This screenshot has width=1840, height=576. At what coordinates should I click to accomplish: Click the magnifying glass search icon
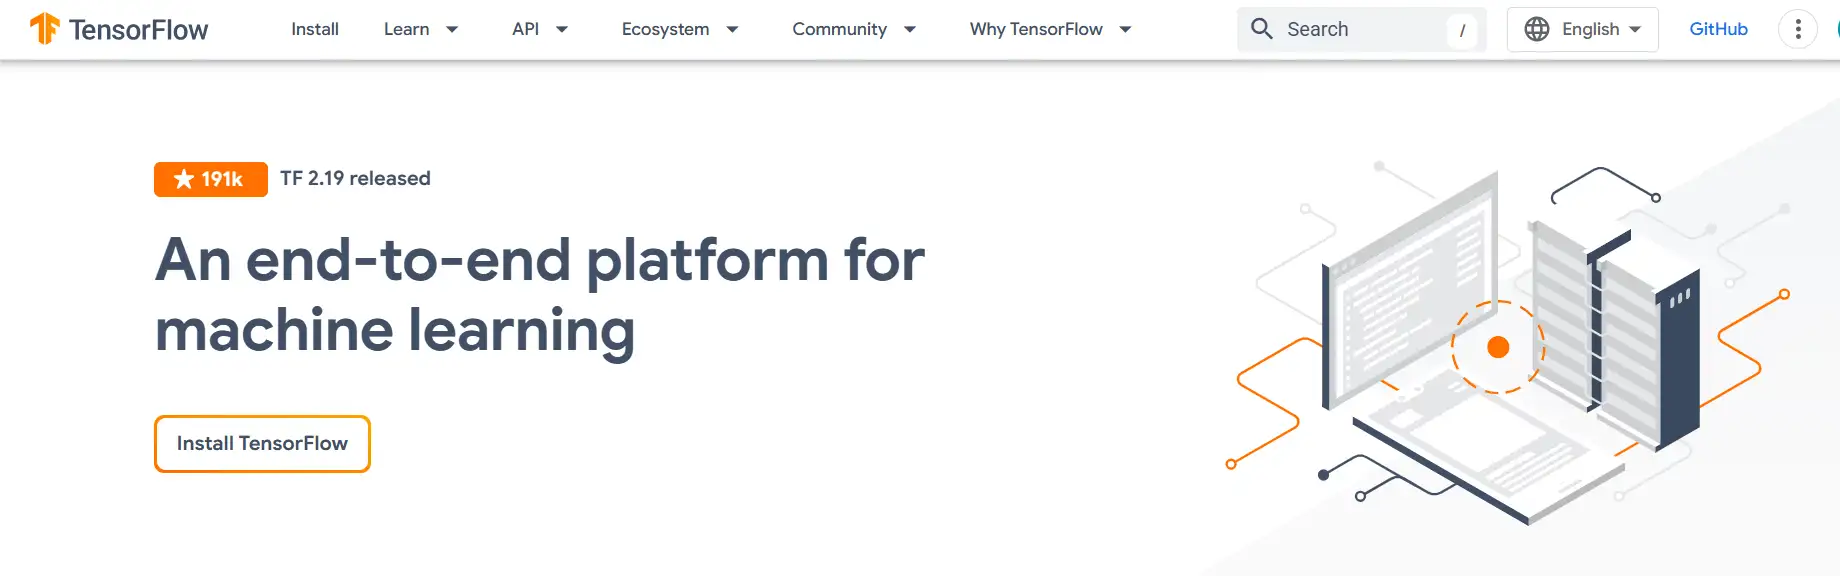tap(1262, 29)
